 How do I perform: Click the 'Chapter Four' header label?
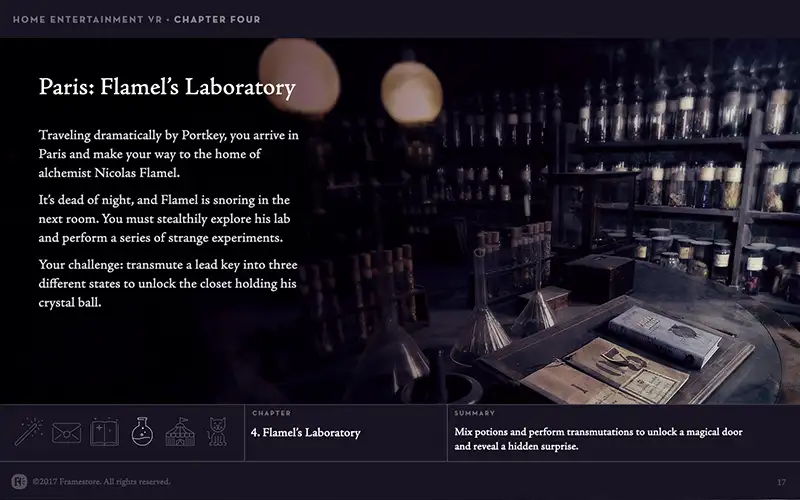(217, 19)
